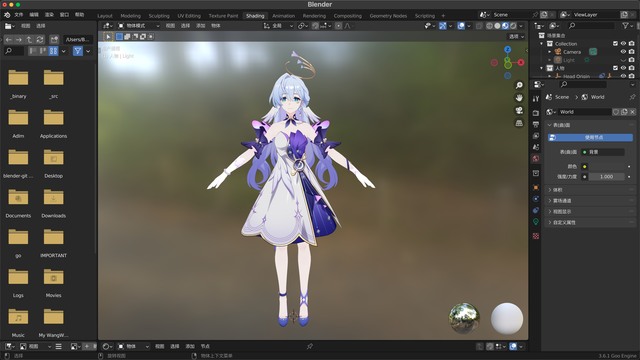Switch to the UV Editing workspace tab
Screen dimensions: 640x360
[189, 16]
